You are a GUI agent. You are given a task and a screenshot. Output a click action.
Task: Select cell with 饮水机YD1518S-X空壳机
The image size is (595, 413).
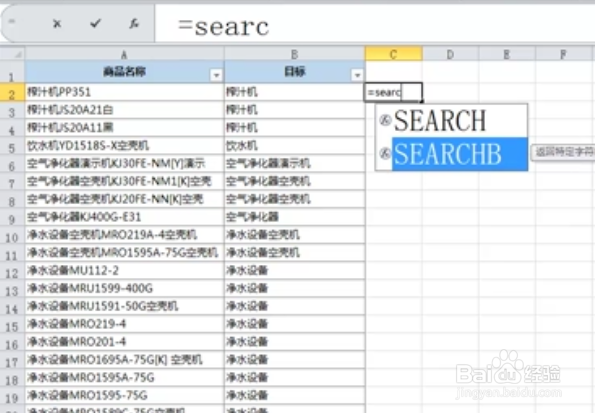pos(124,145)
